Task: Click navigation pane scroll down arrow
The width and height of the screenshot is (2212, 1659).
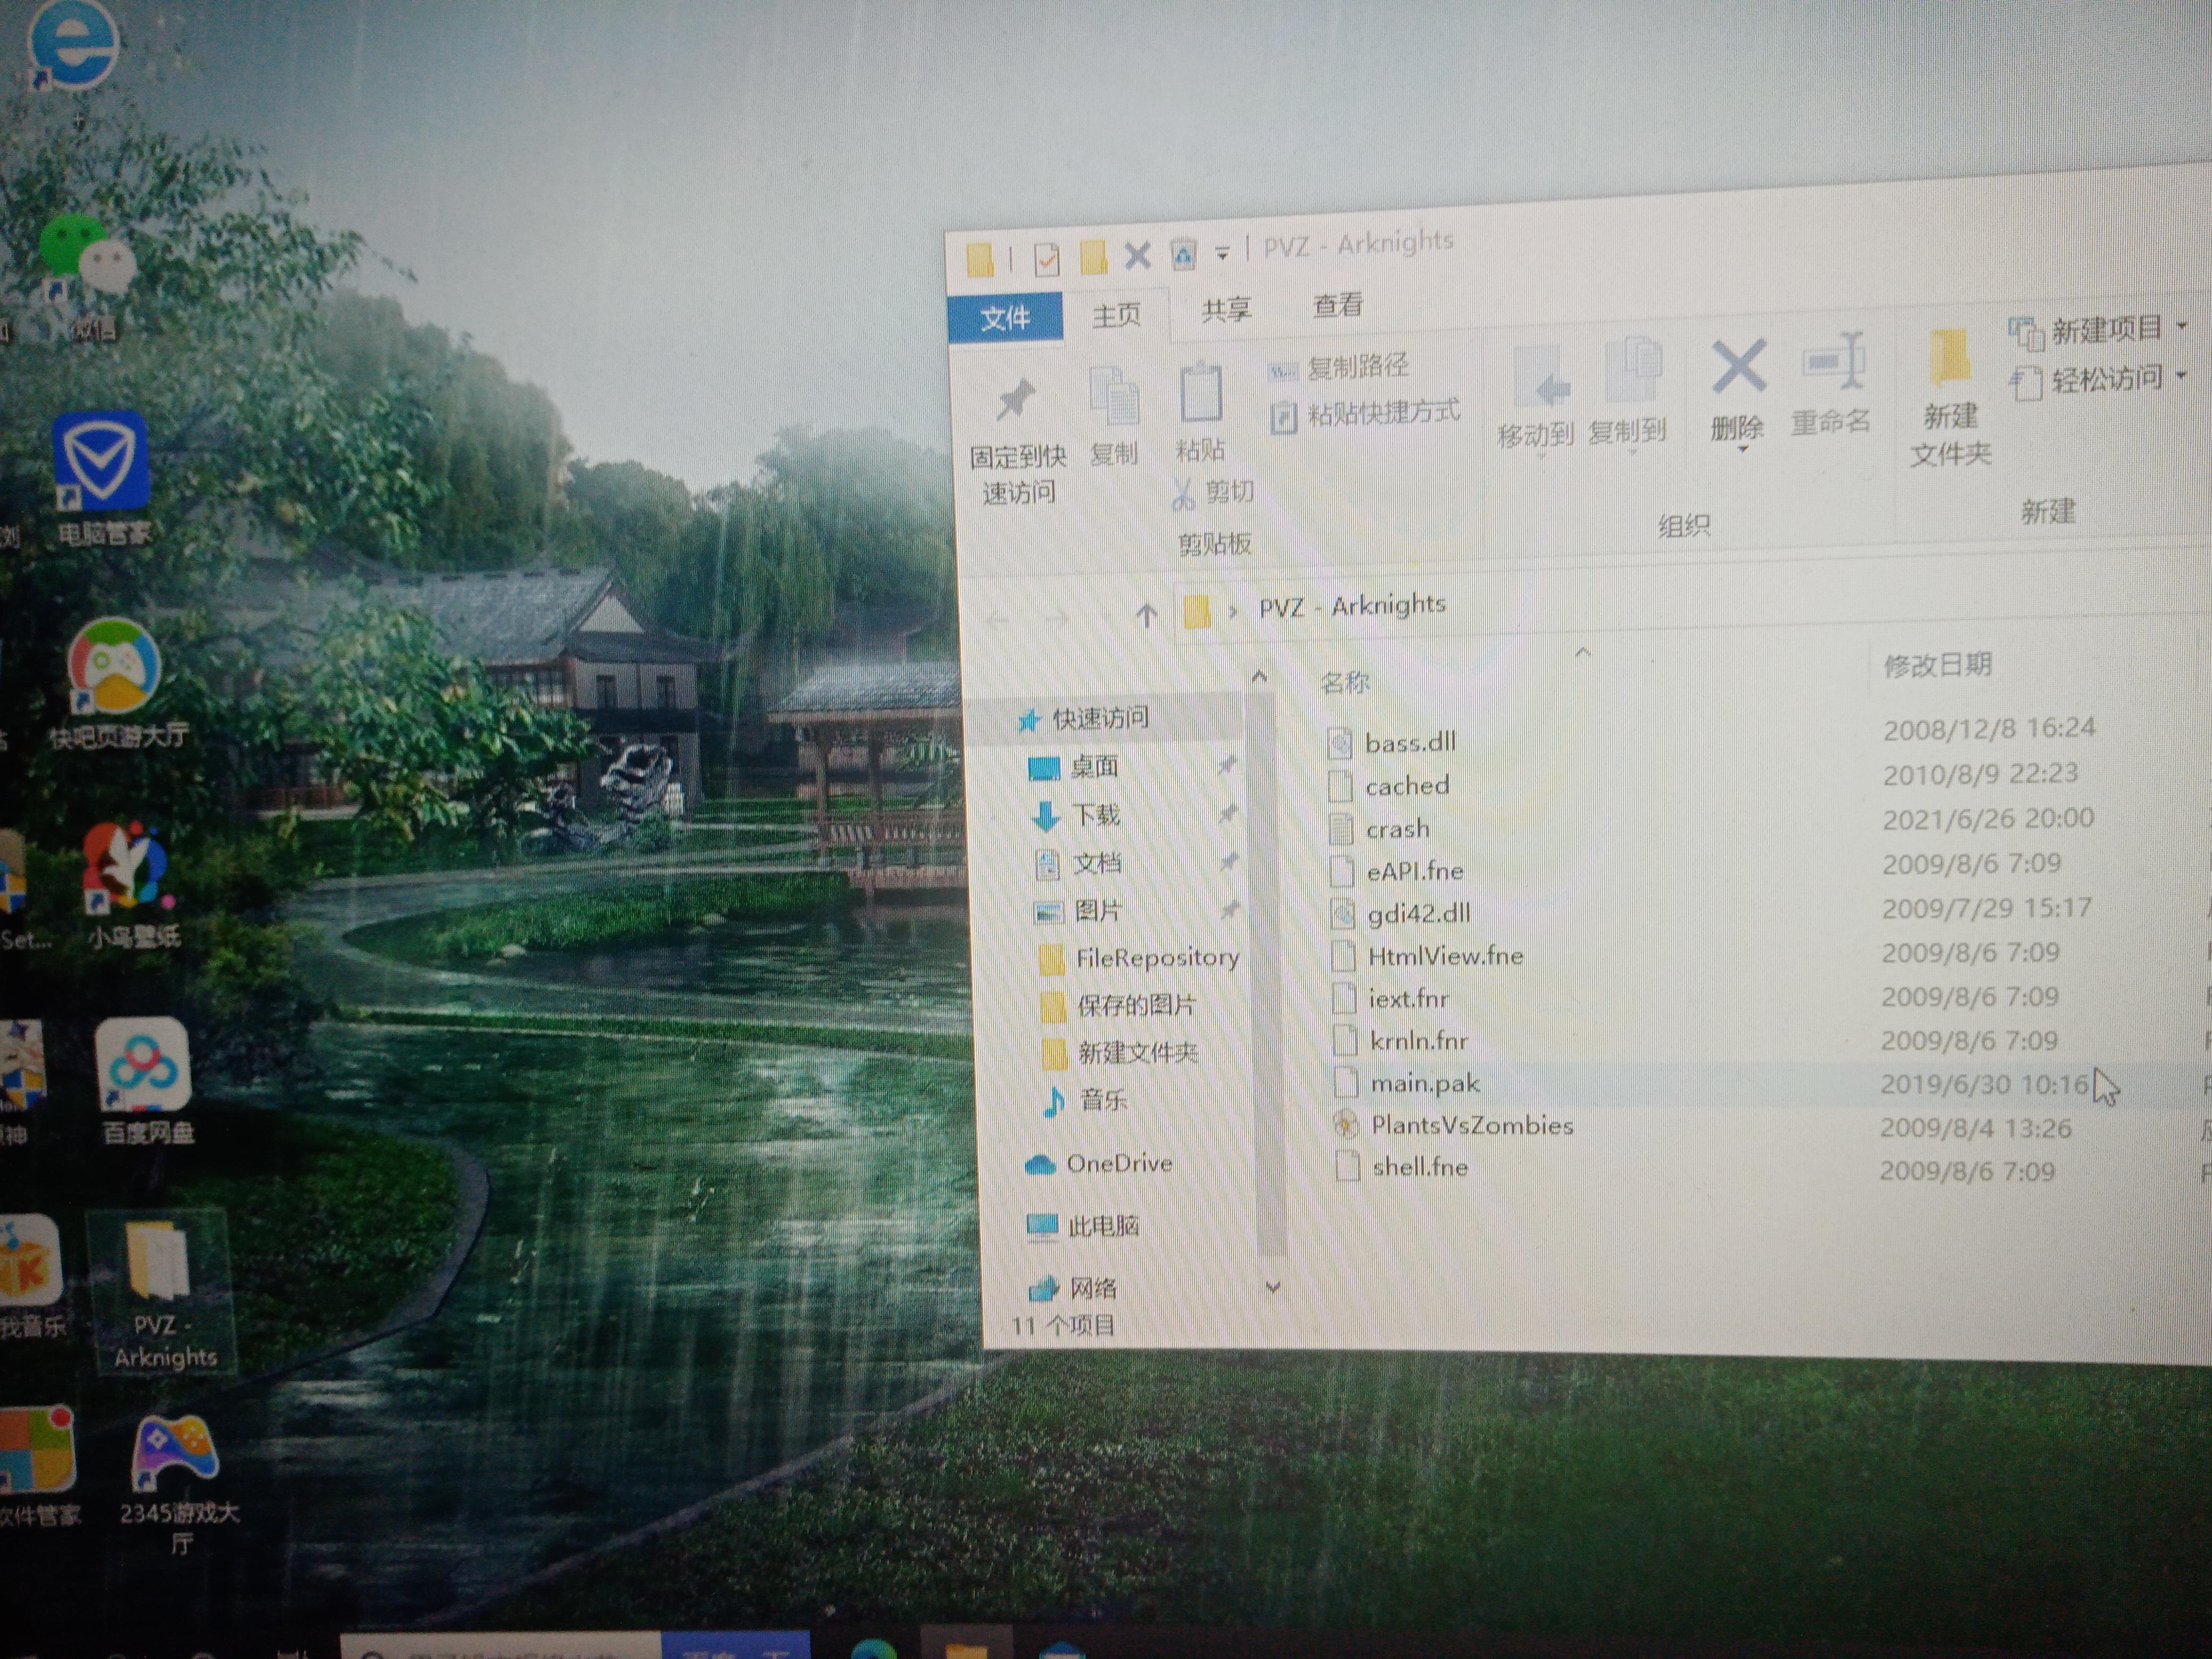Action: 1273,1287
